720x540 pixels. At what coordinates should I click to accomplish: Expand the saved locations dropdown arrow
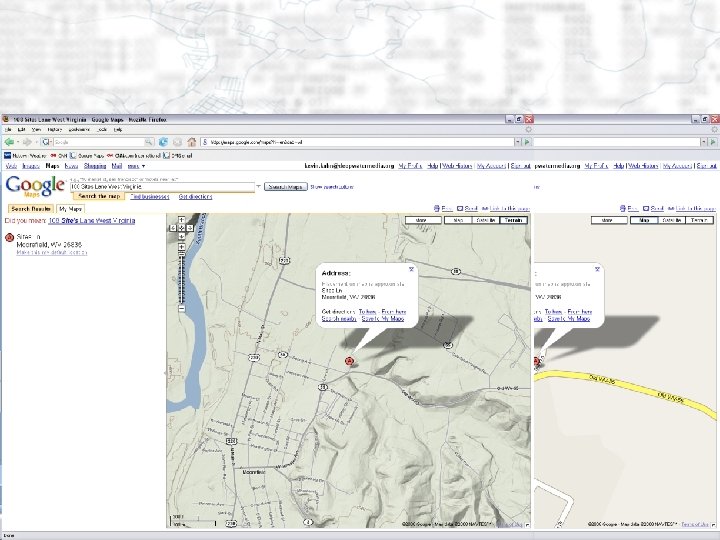260,186
